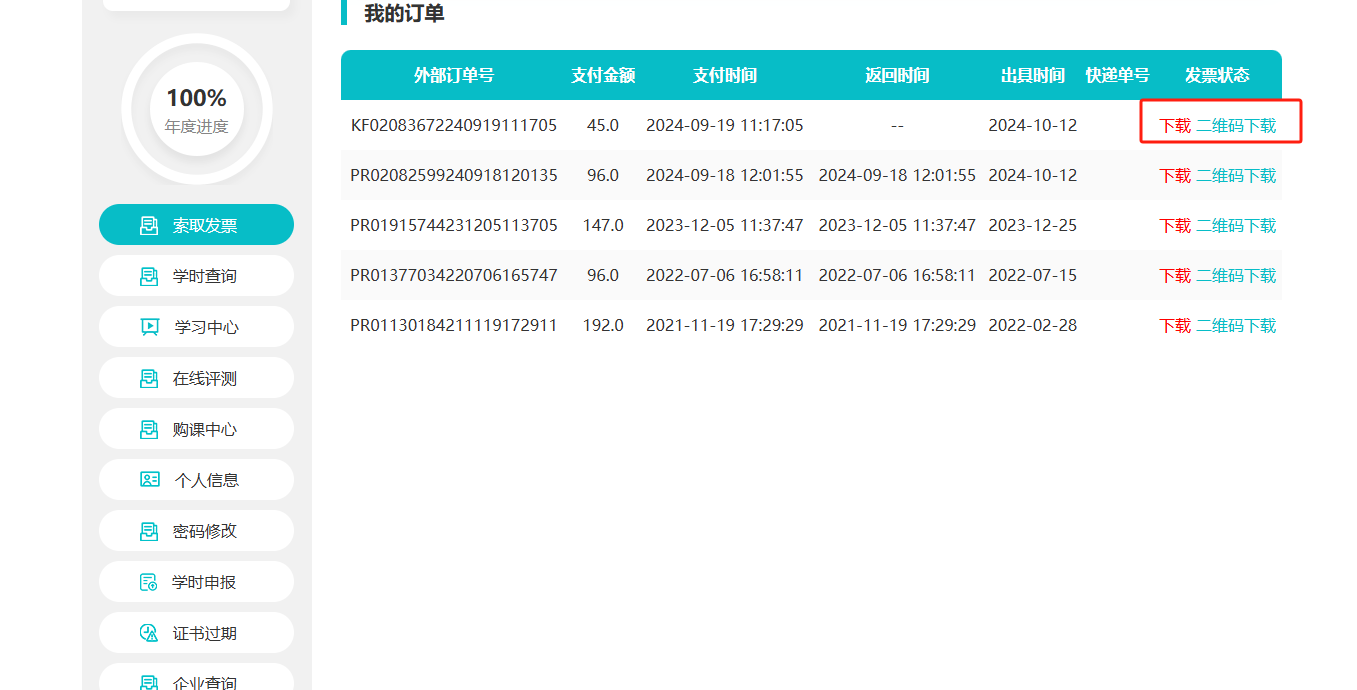This screenshot has width=1357, height=690.
Task: Click the 在线评测 sidebar icon
Action: (x=149, y=378)
